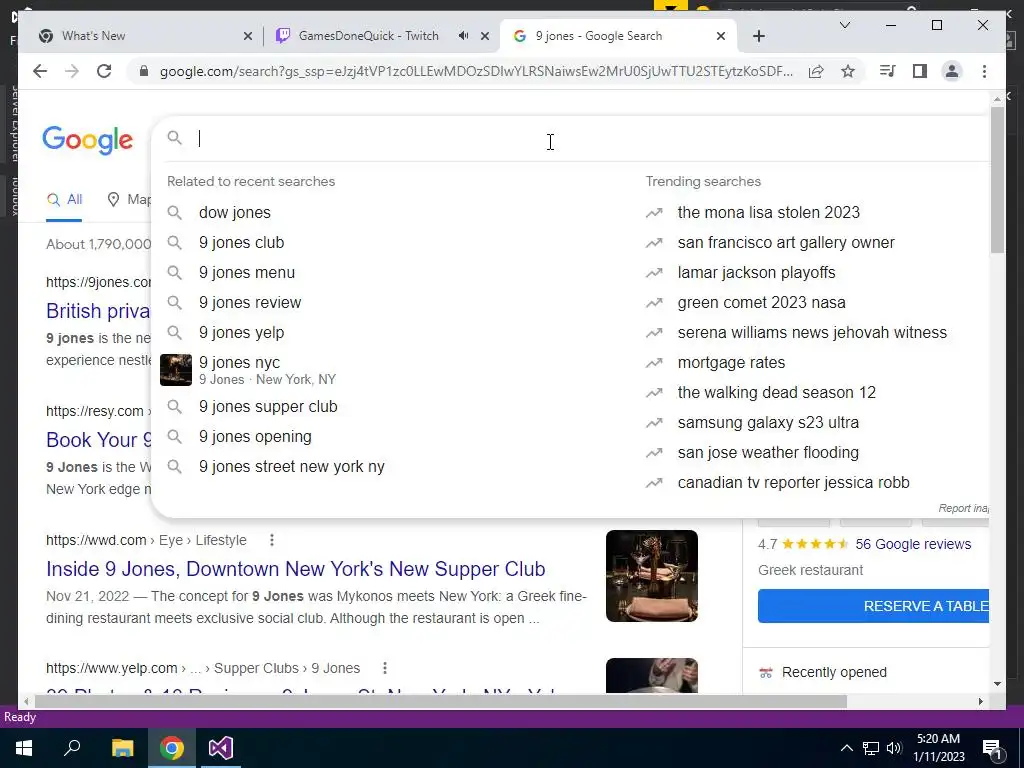Choose the '9 jones club' suggestion
The width and height of the screenshot is (1024, 768).
coord(242,242)
